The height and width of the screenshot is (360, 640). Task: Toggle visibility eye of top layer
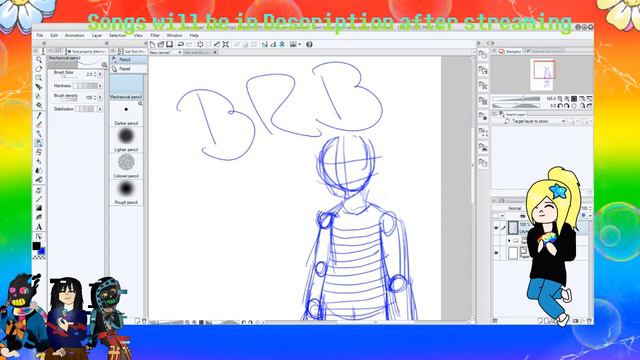(x=496, y=228)
